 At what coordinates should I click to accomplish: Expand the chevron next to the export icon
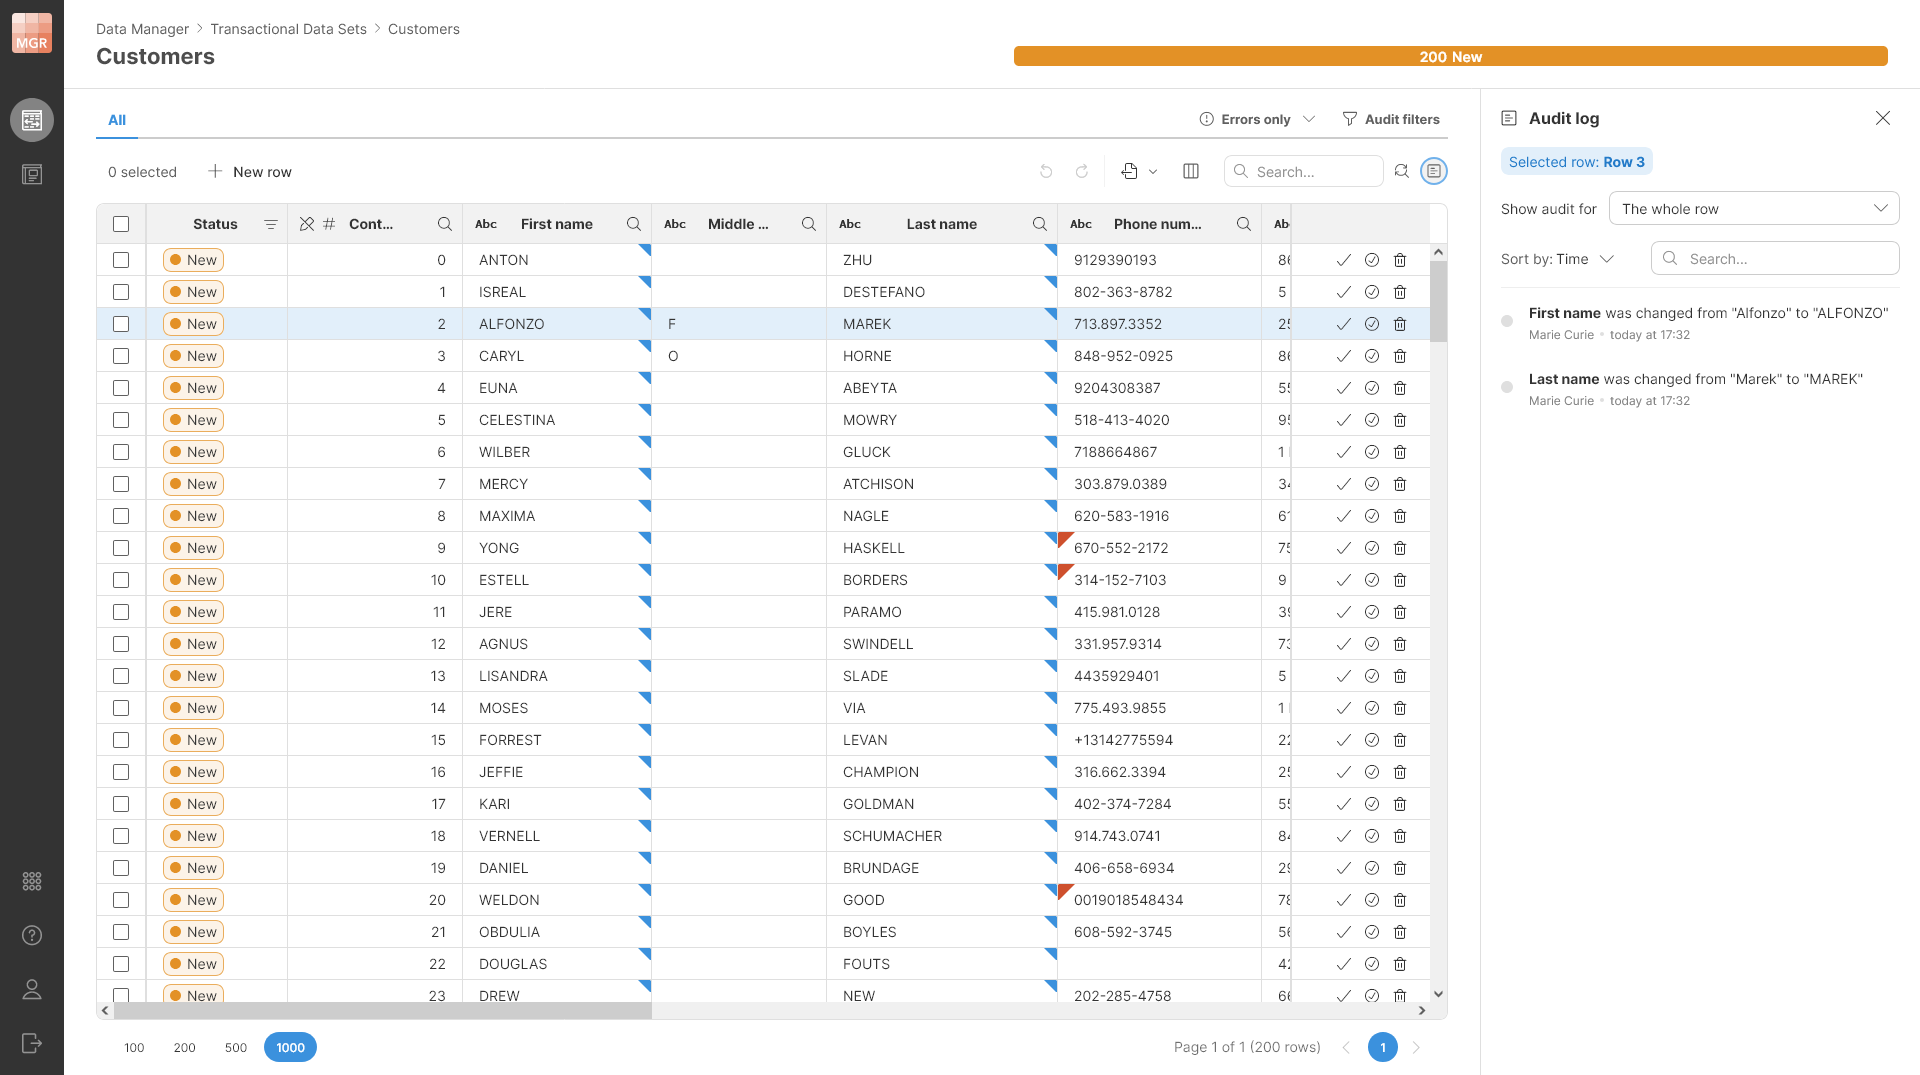[1154, 171]
